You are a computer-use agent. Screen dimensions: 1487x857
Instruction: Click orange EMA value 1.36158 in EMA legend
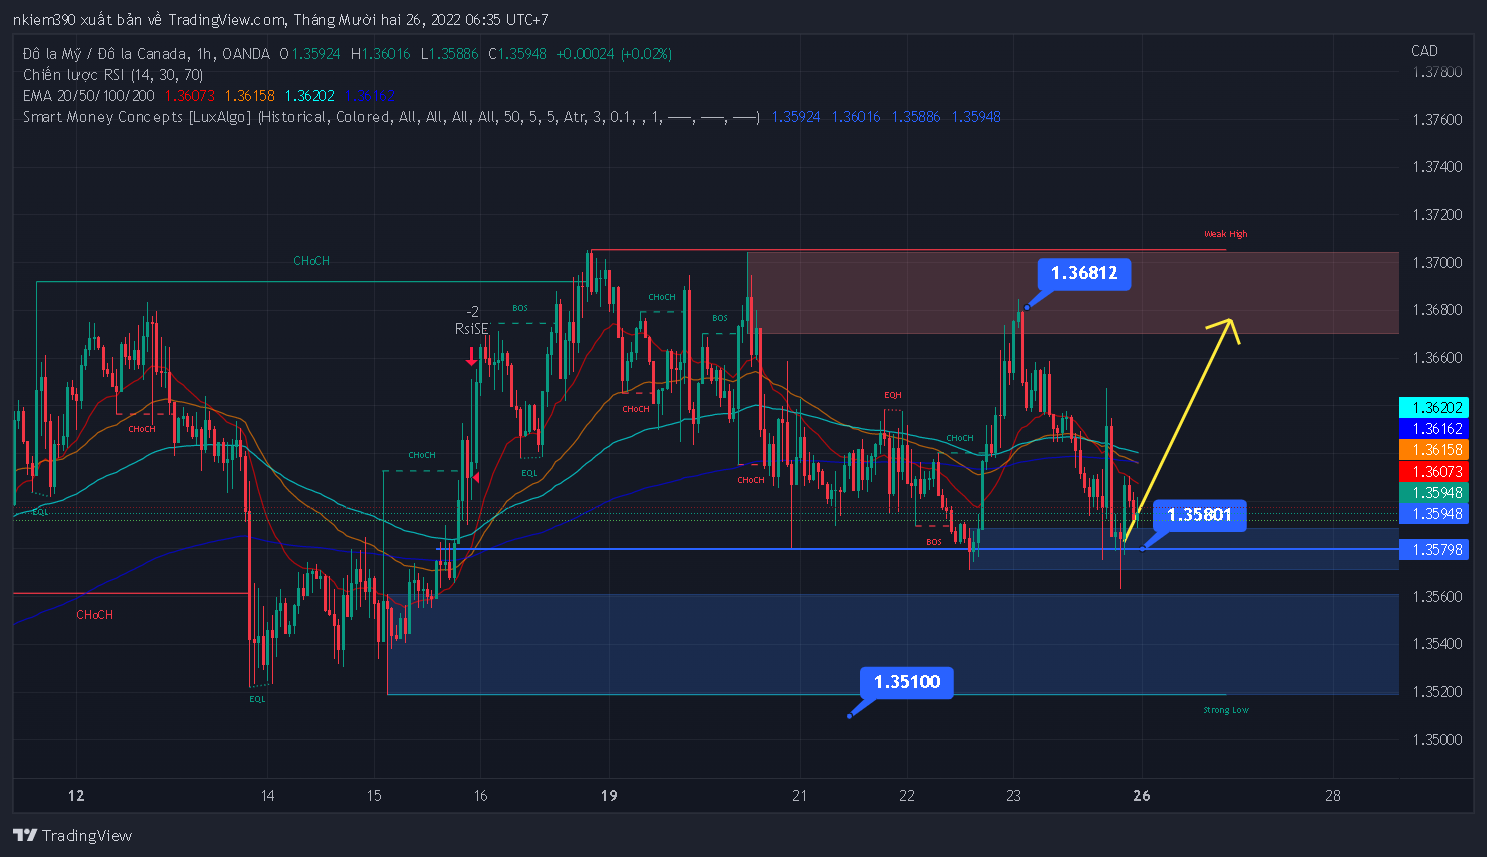click(x=250, y=96)
